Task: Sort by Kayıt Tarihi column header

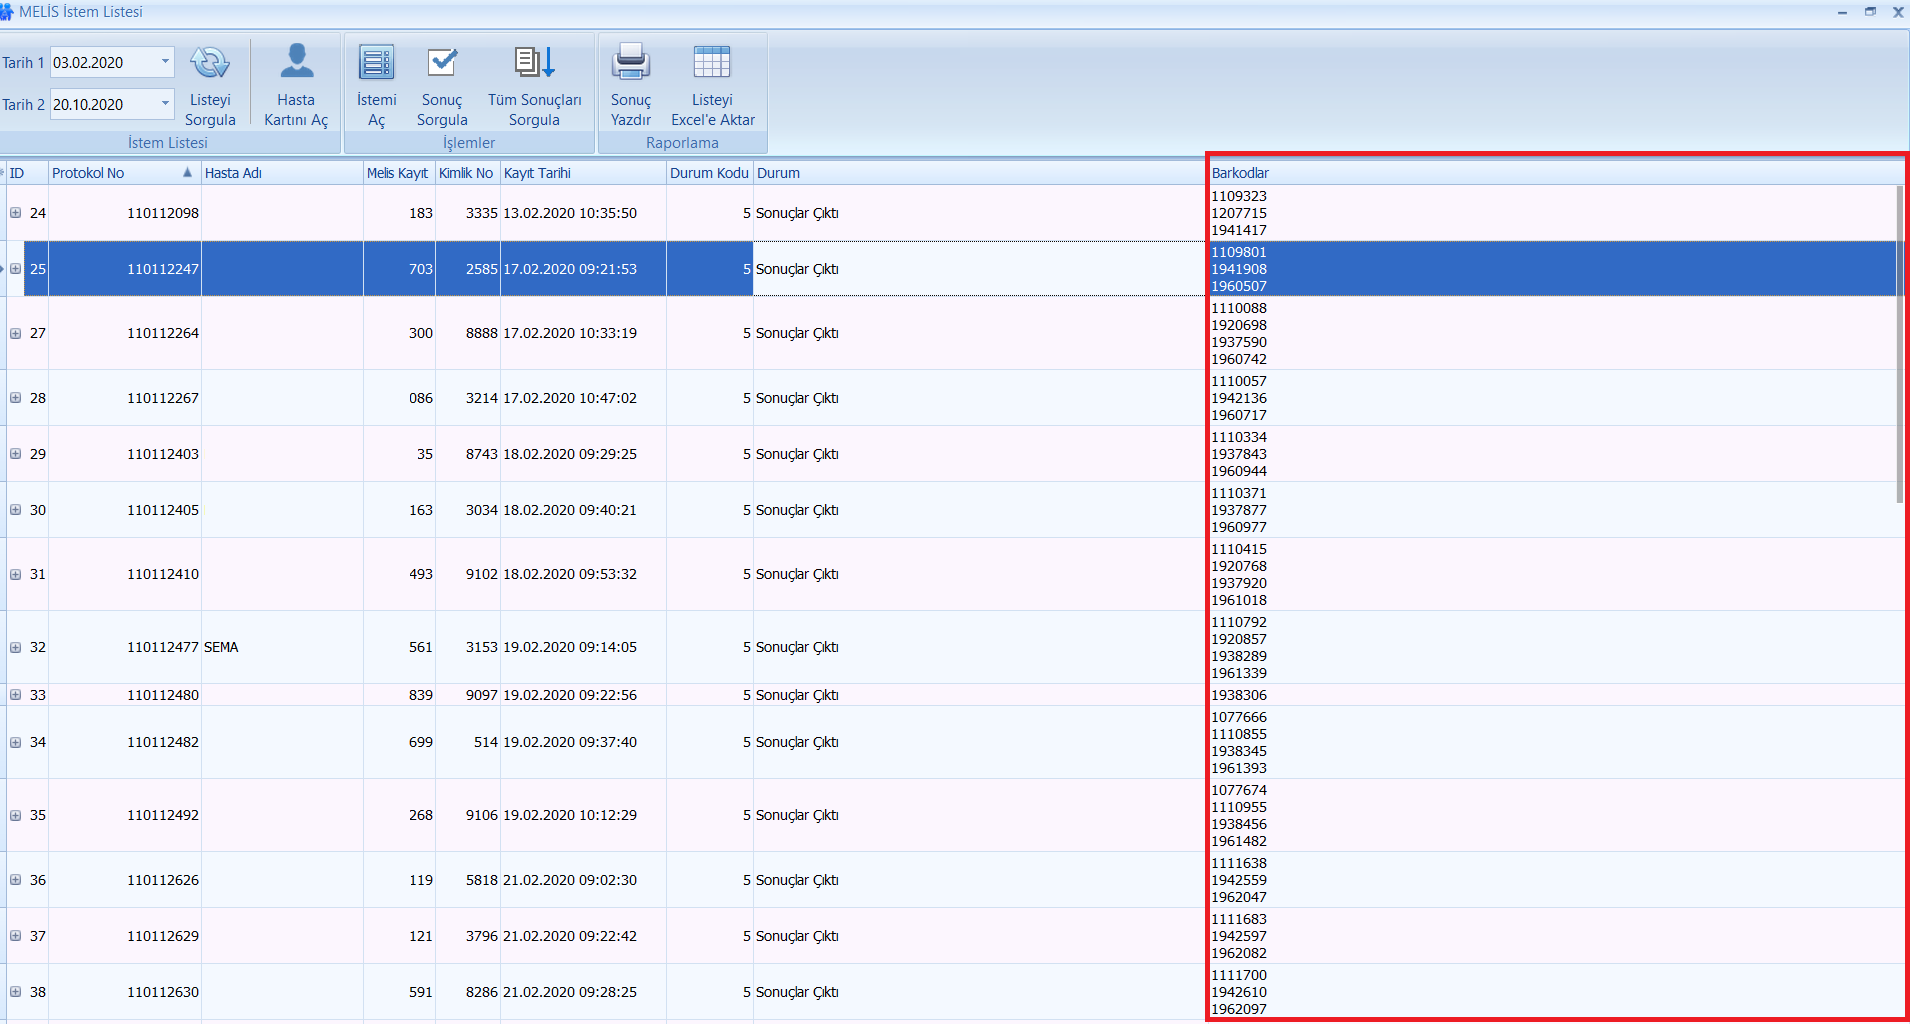Action: tap(580, 173)
